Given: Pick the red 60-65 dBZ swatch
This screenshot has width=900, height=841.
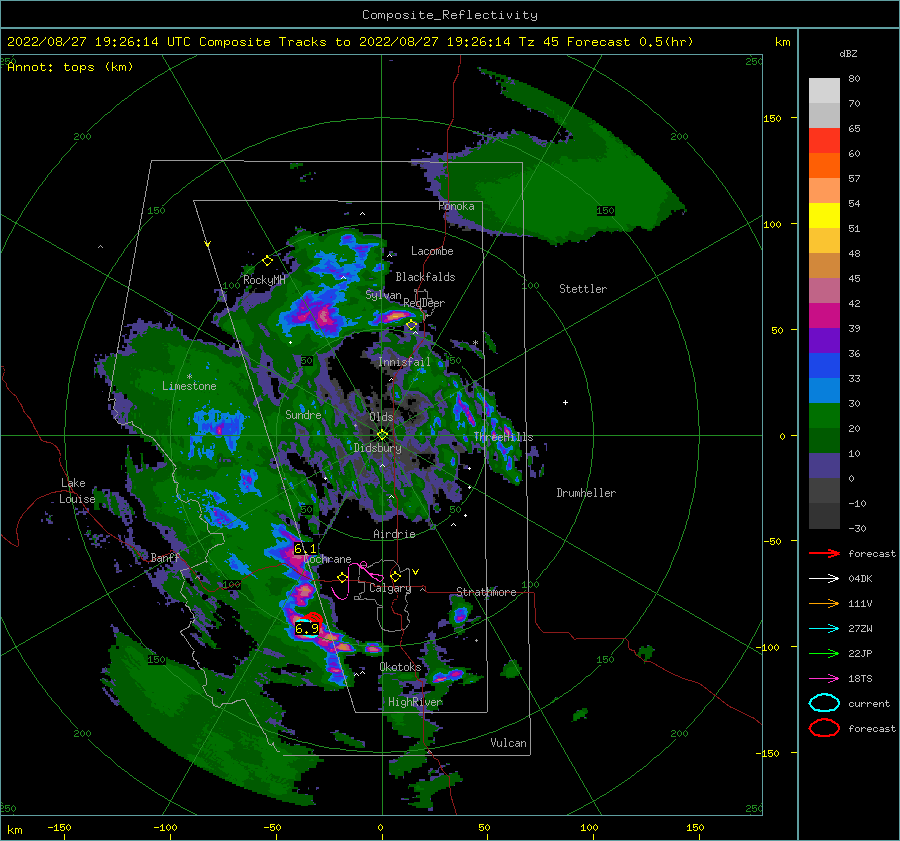Looking at the screenshot, I should 824,141.
